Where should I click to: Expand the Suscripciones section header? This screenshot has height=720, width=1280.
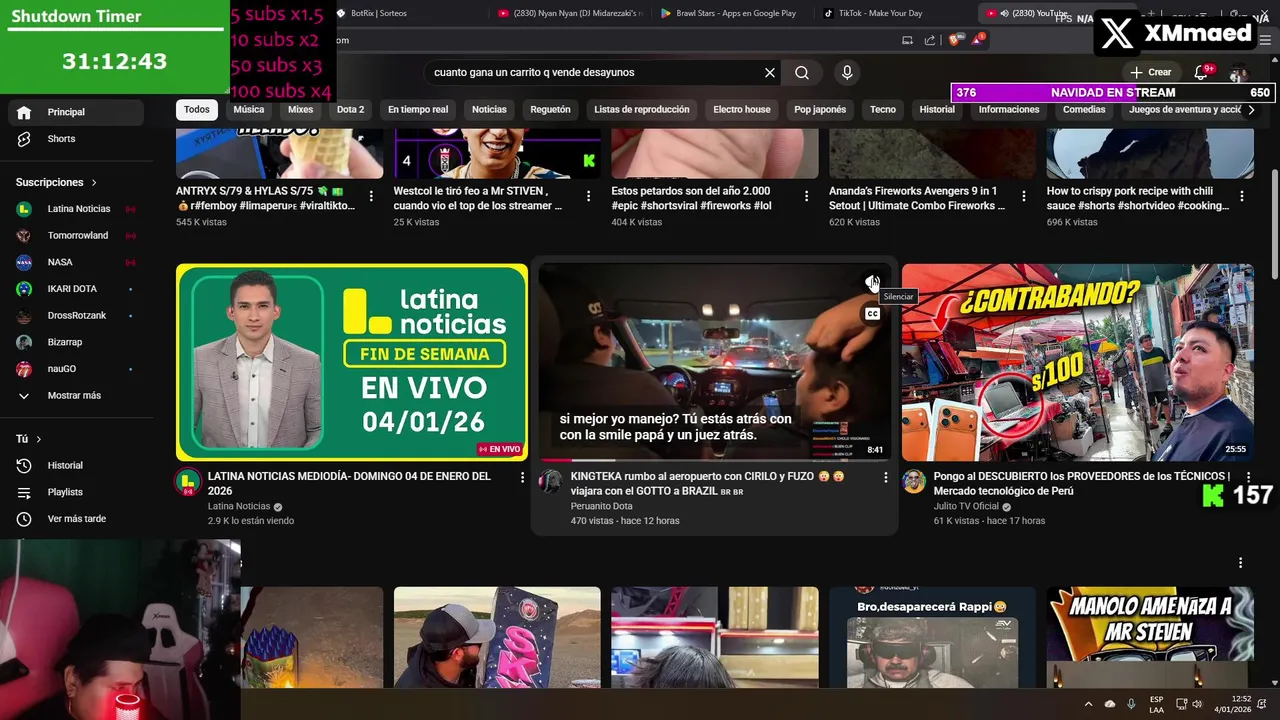56,182
